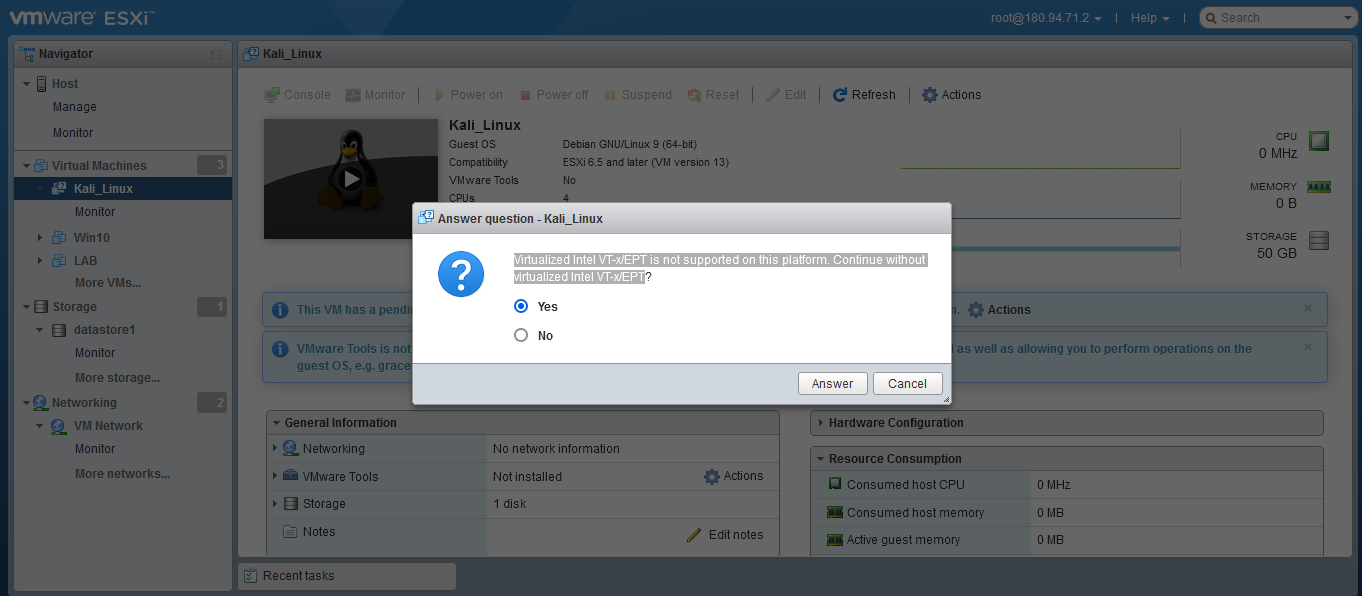Dismiss the VMware Tools notification banner
This screenshot has width=1362, height=596.
coord(1307,347)
